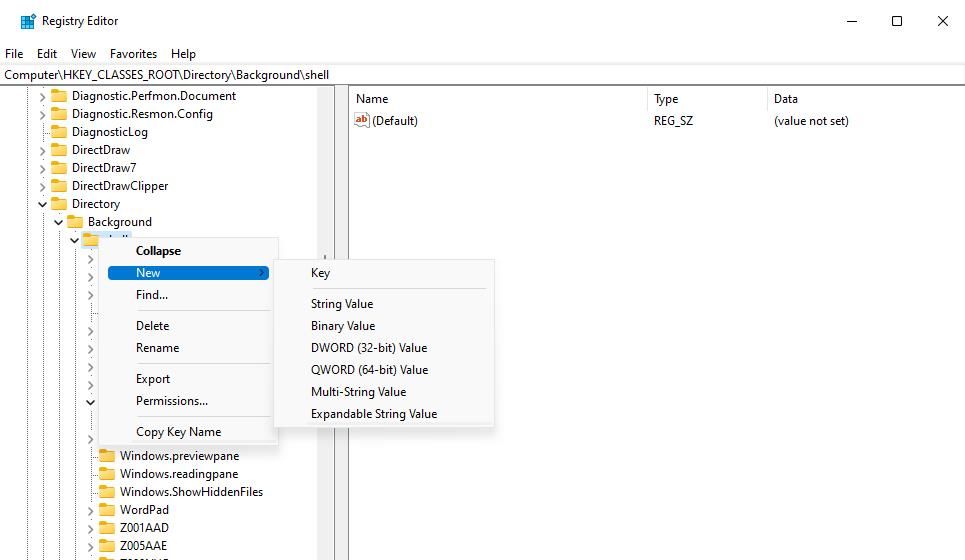Screen dimensions: 965x560
Task: Open the File menu
Action: tap(14, 54)
